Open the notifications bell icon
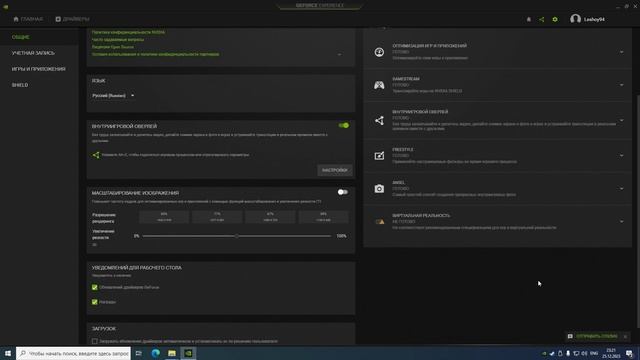Image resolution: width=640 pixels, height=360 pixels. point(529,19)
